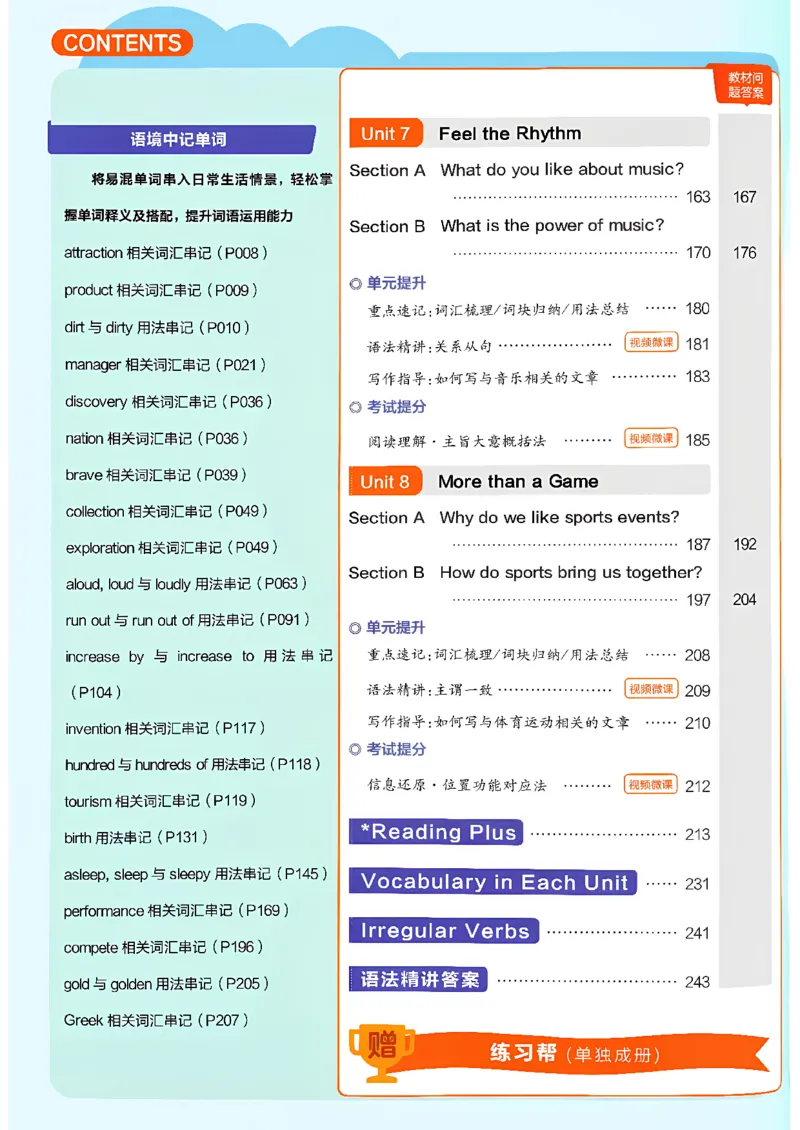Image resolution: width=800 pixels, height=1130 pixels.
Task: Click 语法精讲:关系从句 entry
Action: 430,347
